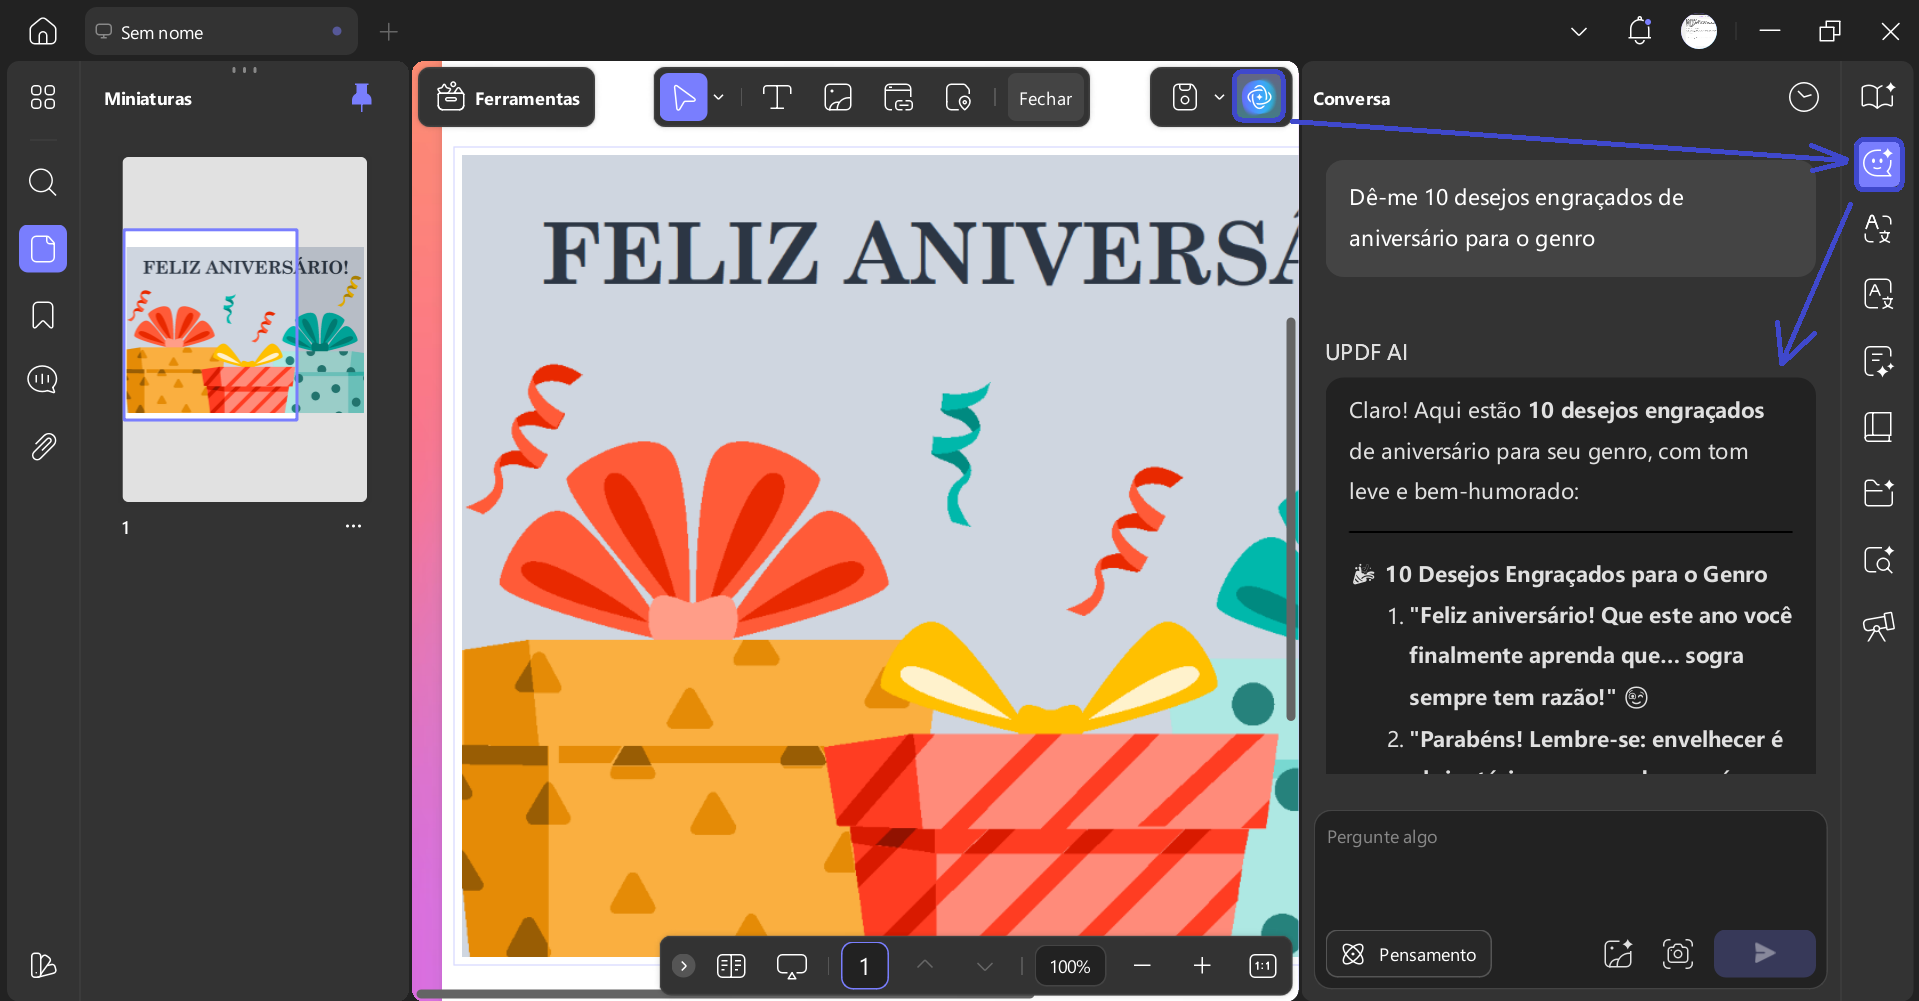Pin the Miniaturas panel
The image size is (1919, 1001).
(x=361, y=96)
